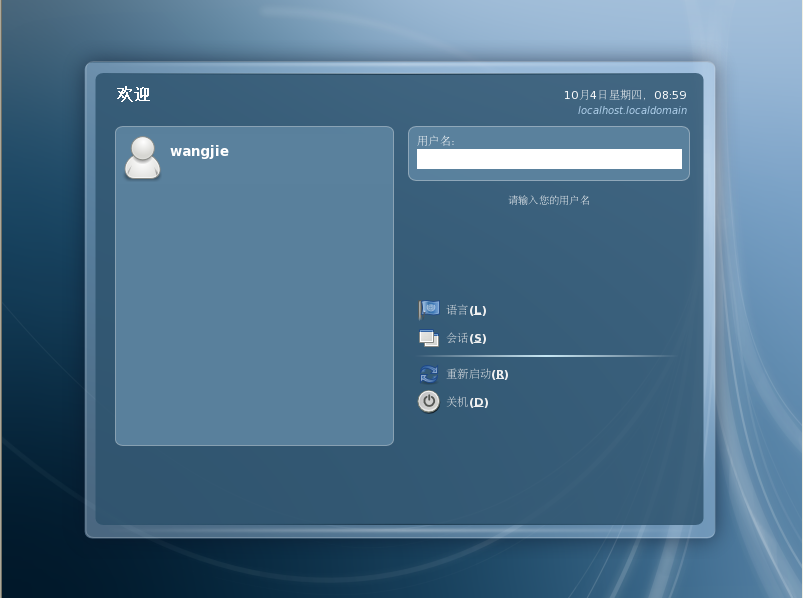Click wangjie's avatar icon
804x598 pixels.
(x=142, y=158)
